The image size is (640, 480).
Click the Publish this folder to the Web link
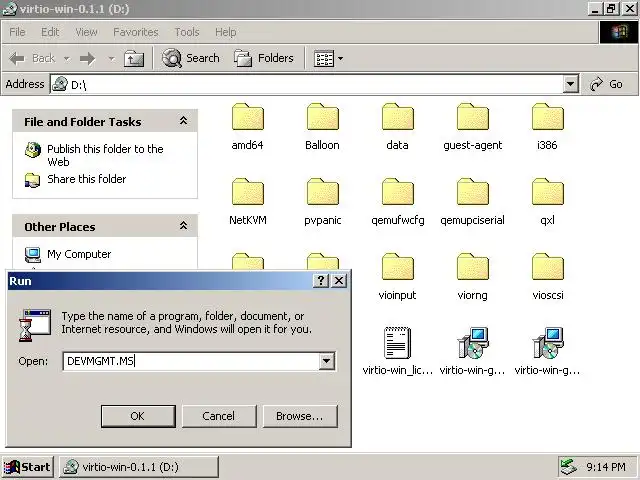tap(105, 155)
